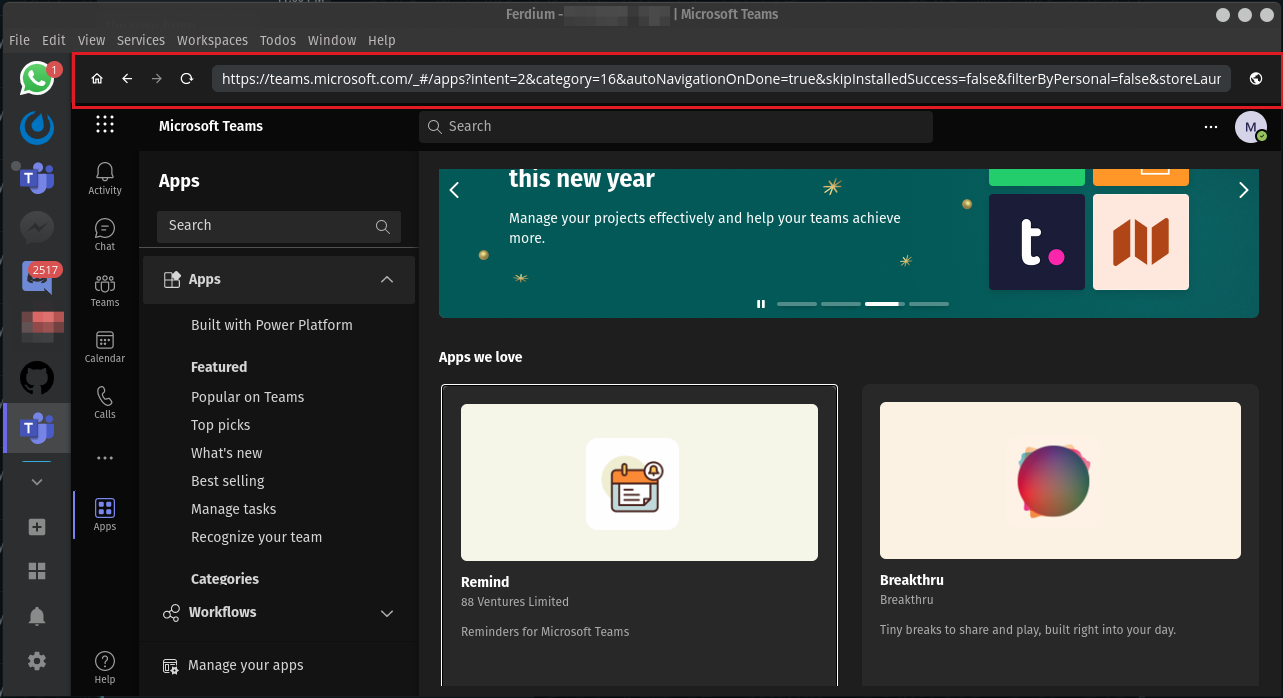Image resolution: width=1283 pixels, height=698 pixels.
Task: Select the Apps icon in Teams rail
Action: tap(105, 514)
